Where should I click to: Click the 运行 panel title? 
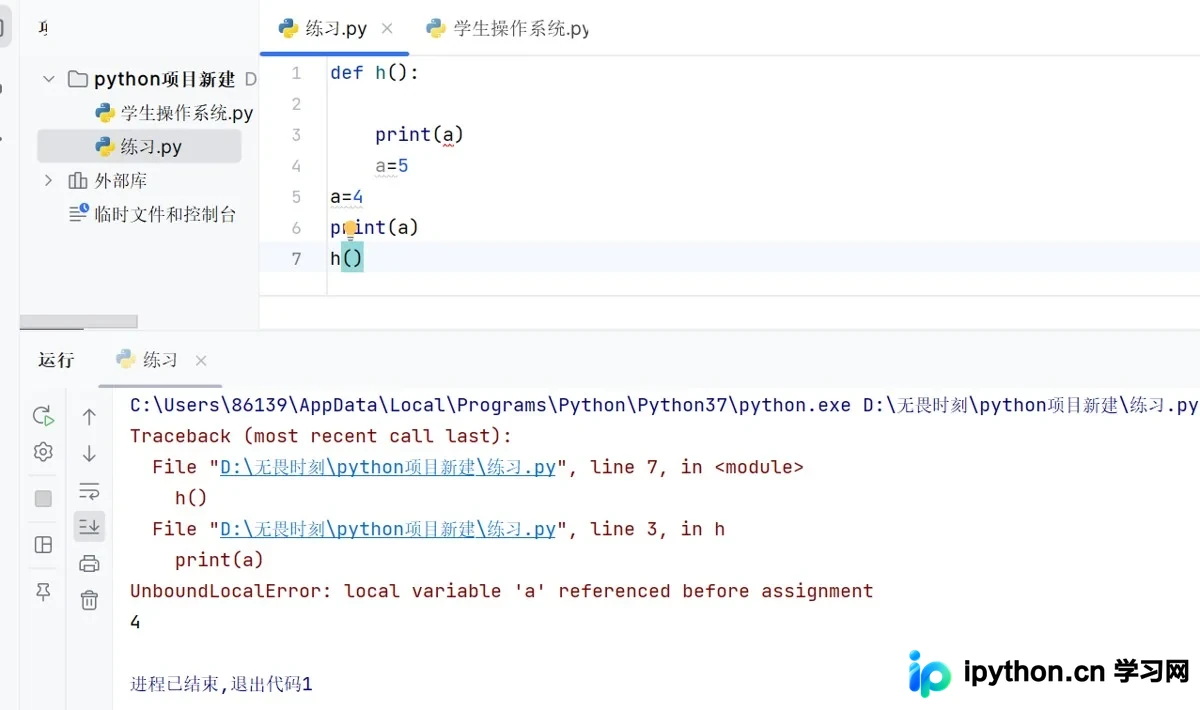pos(56,360)
